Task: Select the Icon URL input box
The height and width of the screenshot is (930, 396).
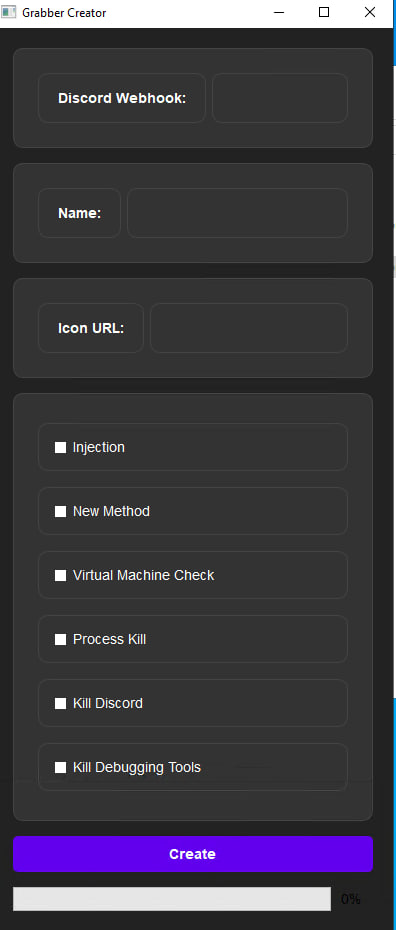Action: point(249,328)
